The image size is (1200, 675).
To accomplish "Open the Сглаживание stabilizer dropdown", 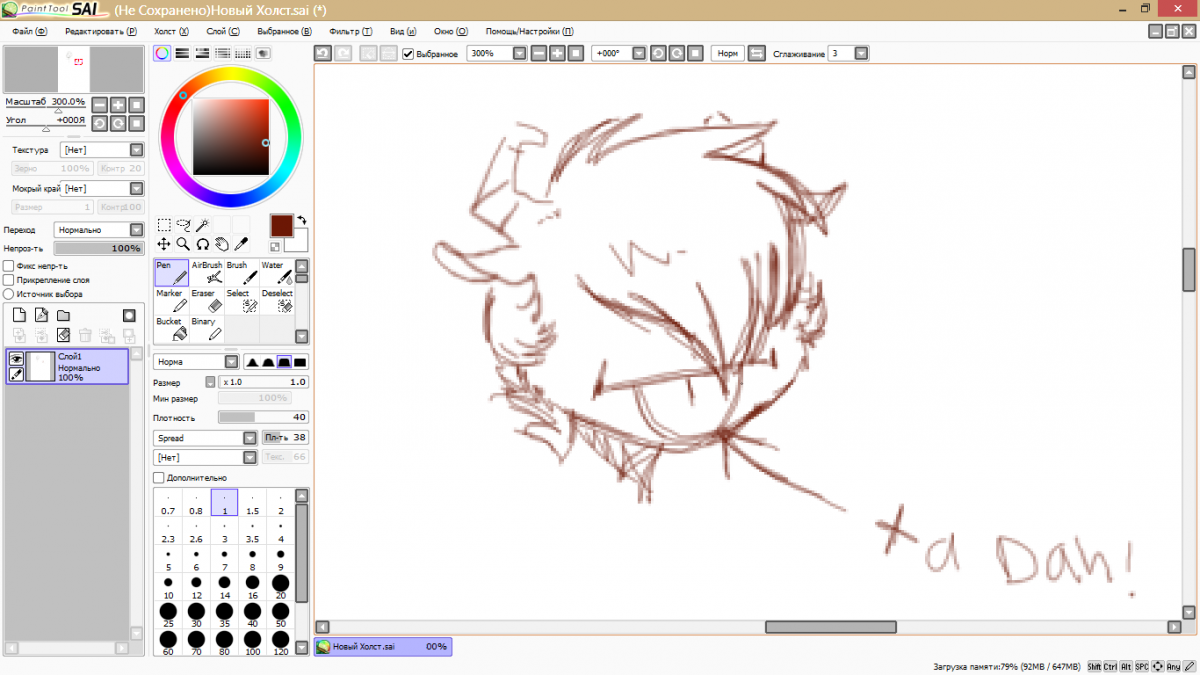I will click(862, 53).
